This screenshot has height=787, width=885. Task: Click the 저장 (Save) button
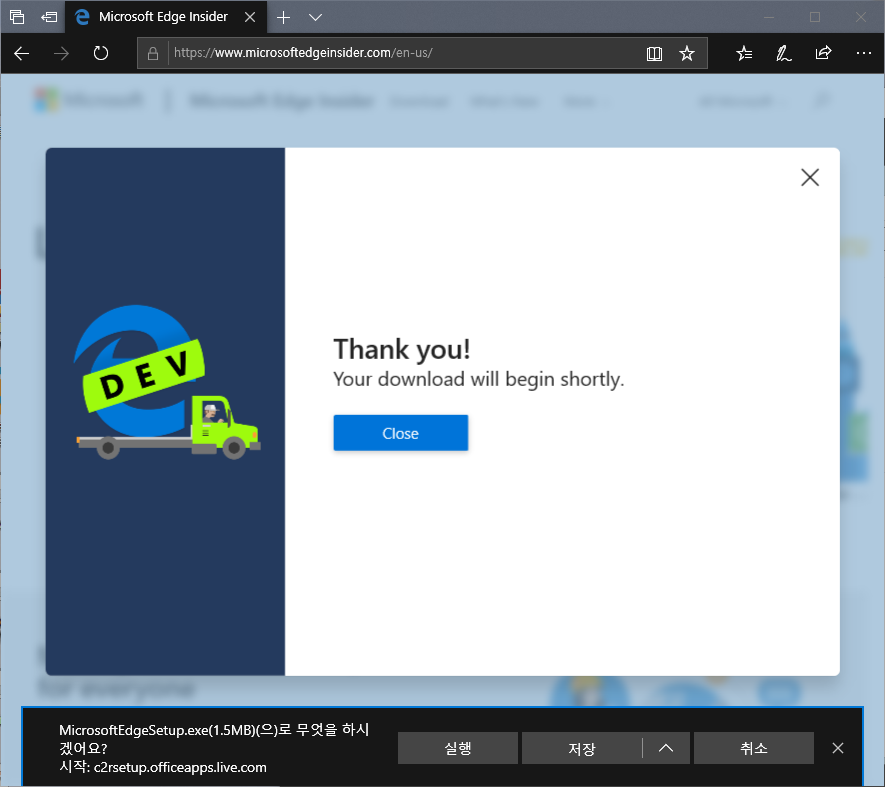click(x=582, y=748)
